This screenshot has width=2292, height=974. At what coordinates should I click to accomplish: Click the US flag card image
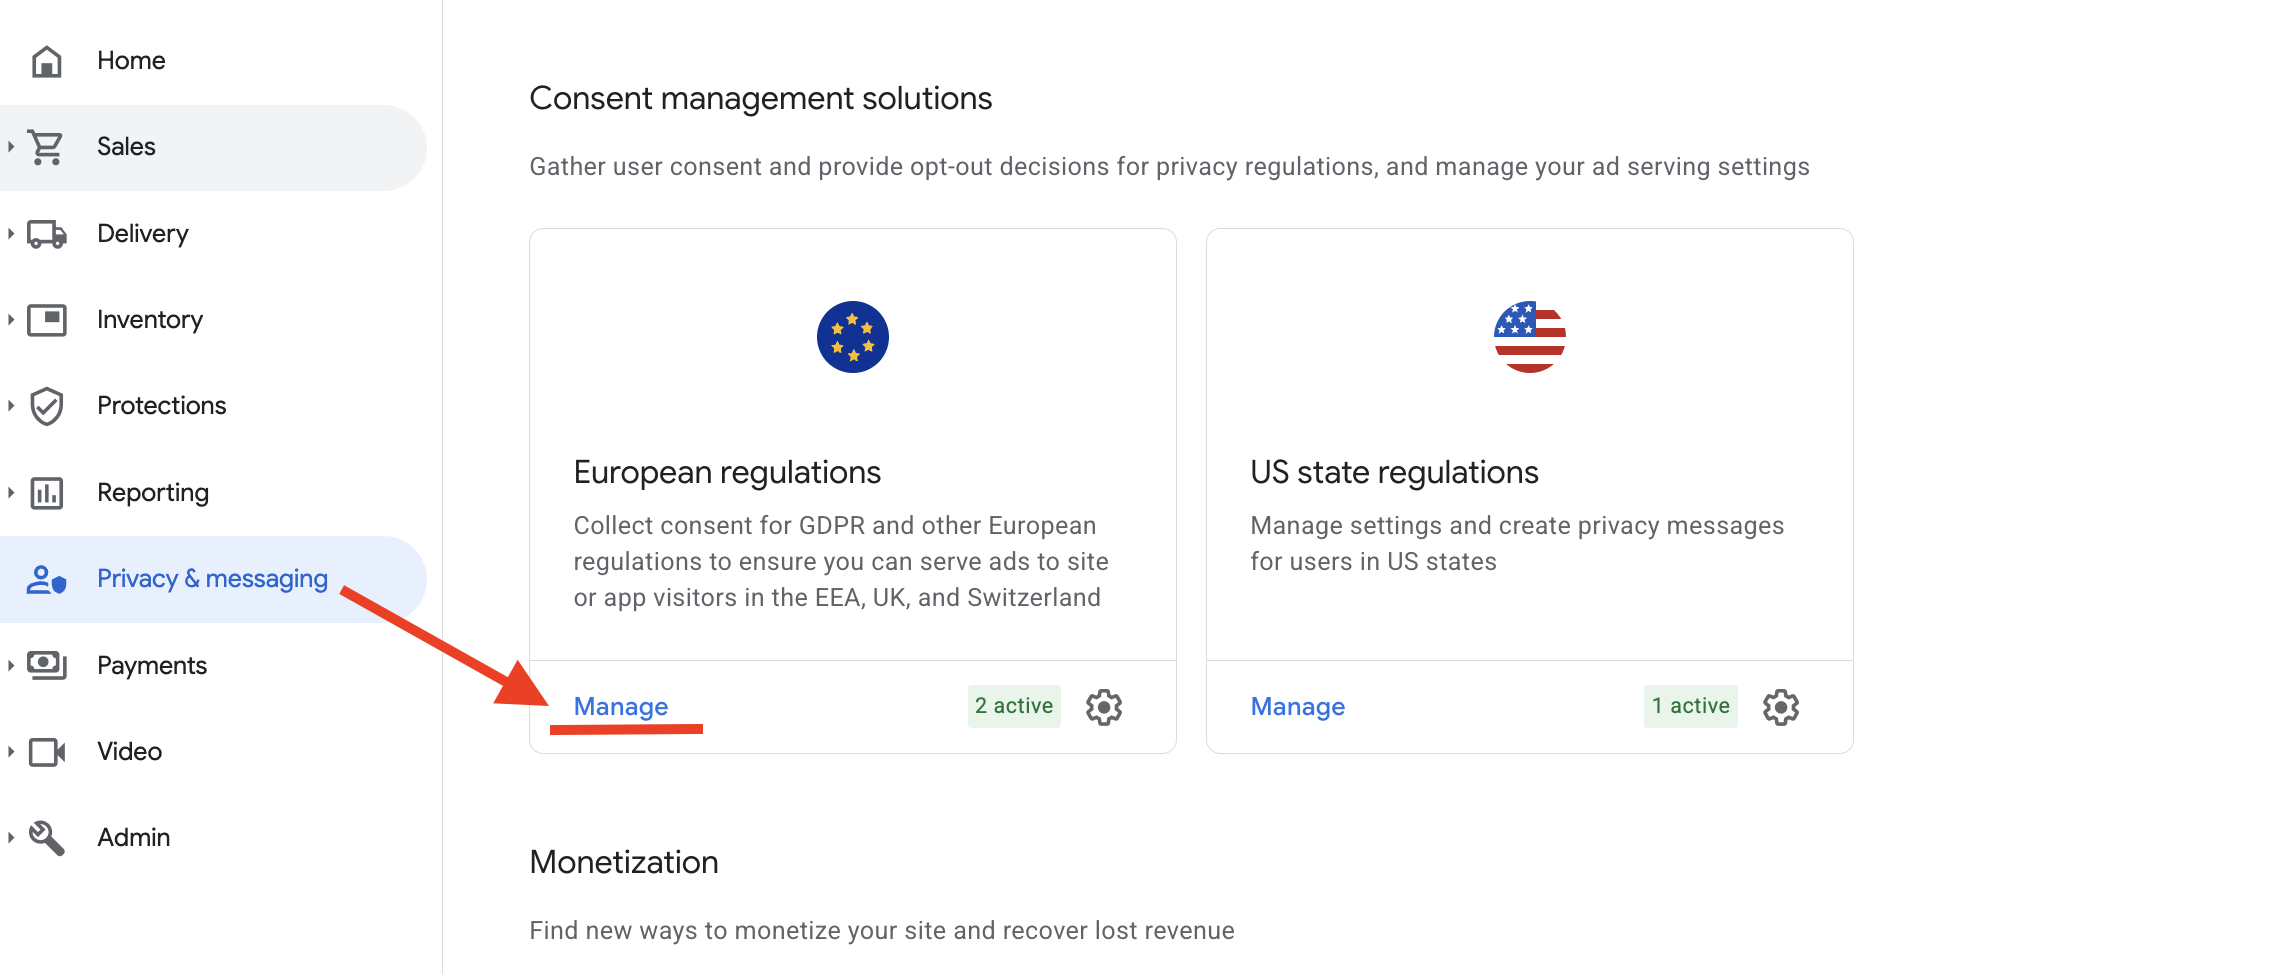[x=1530, y=337]
